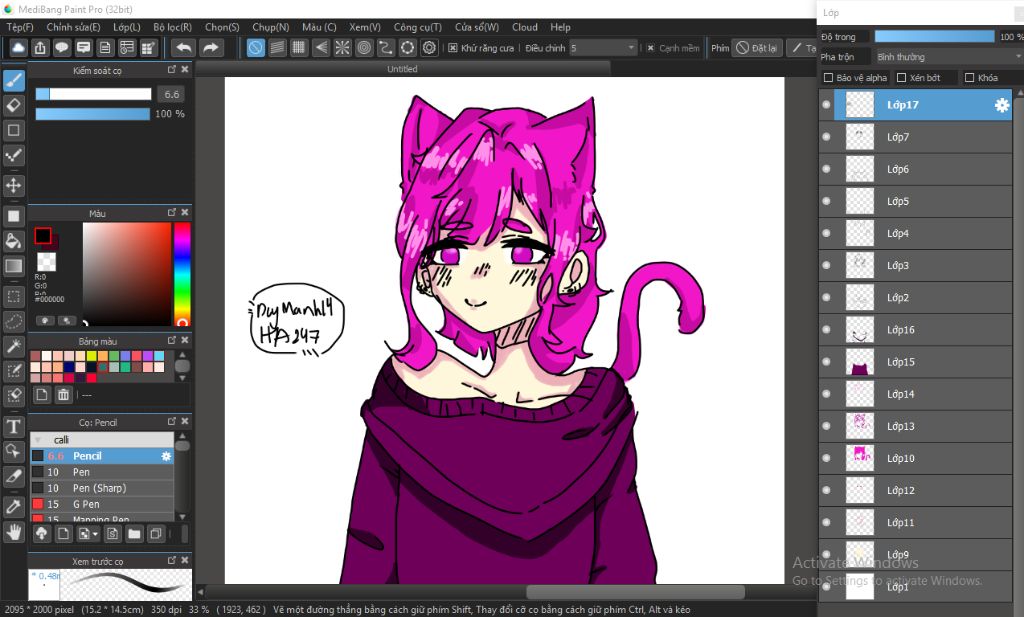Open the gear settings for Lớp17 layer
This screenshot has height=617, width=1024.
pos(1002,105)
